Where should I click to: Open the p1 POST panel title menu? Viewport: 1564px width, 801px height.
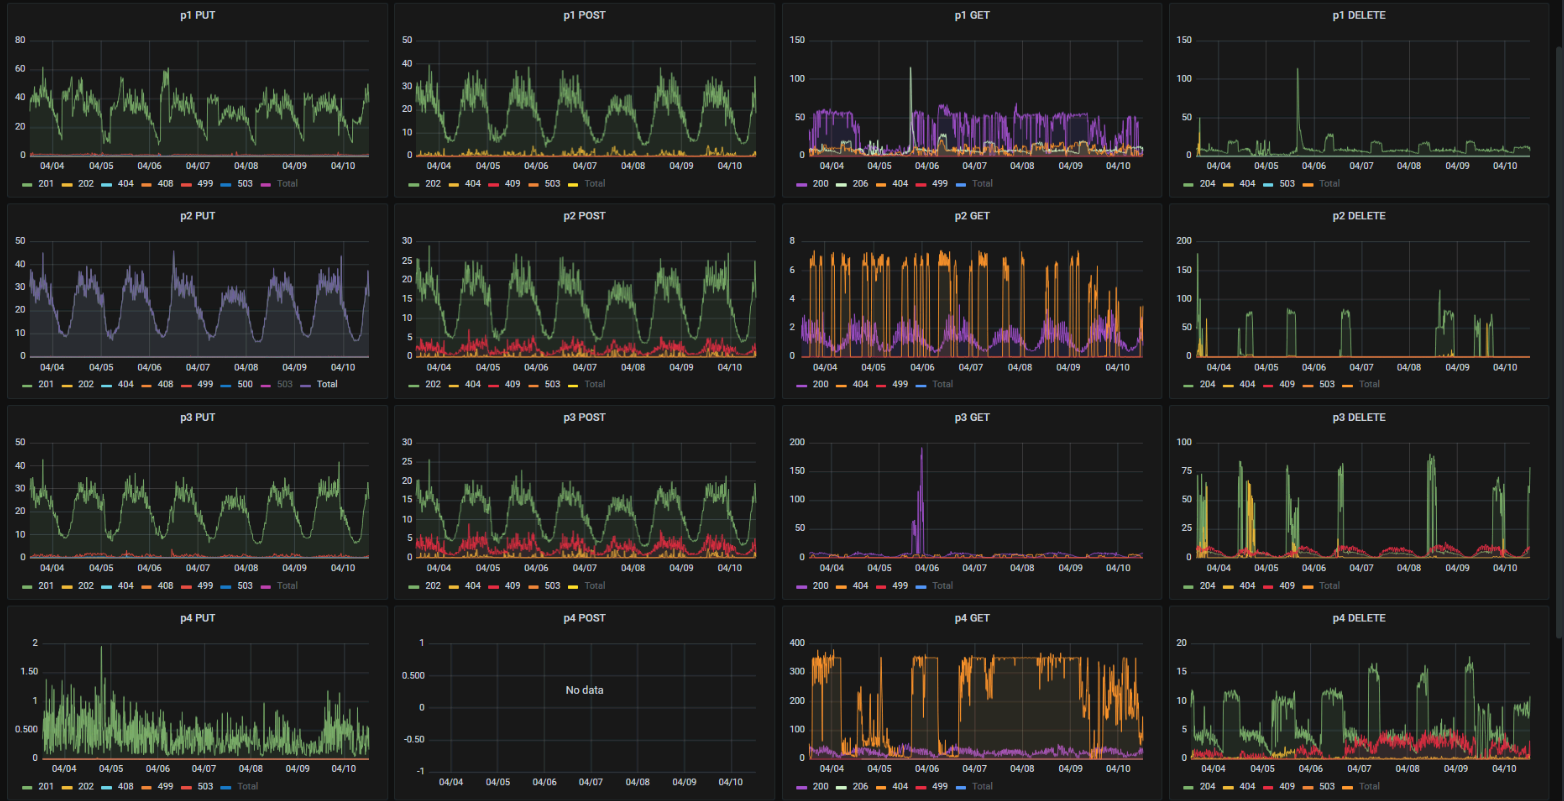click(x=584, y=15)
